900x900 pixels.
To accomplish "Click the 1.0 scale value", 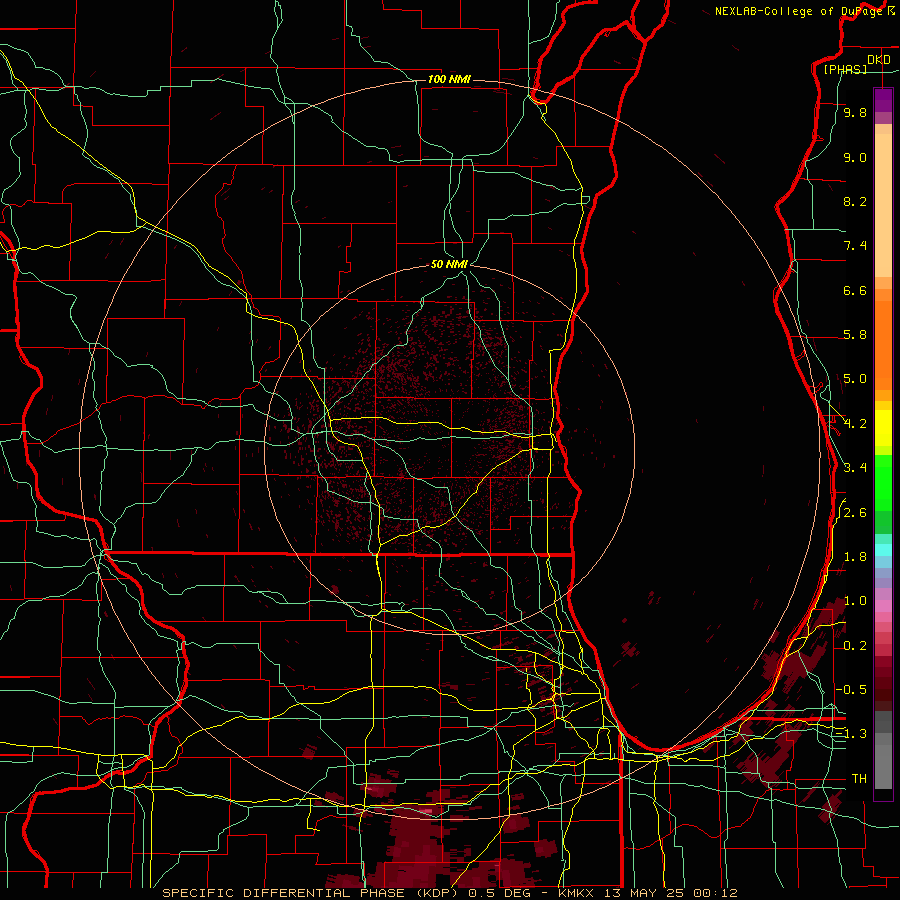I will [x=855, y=601].
